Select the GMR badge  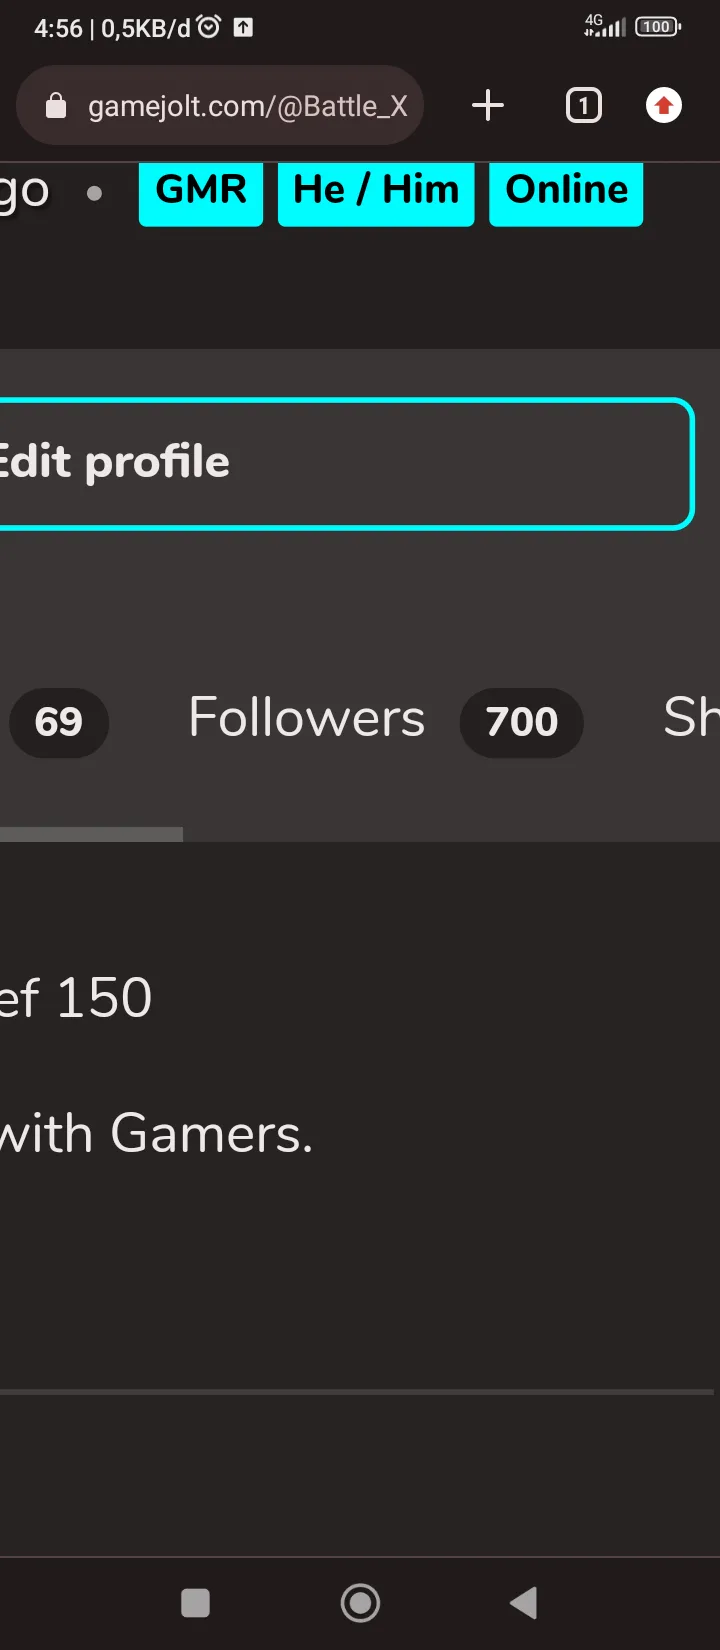201,190
